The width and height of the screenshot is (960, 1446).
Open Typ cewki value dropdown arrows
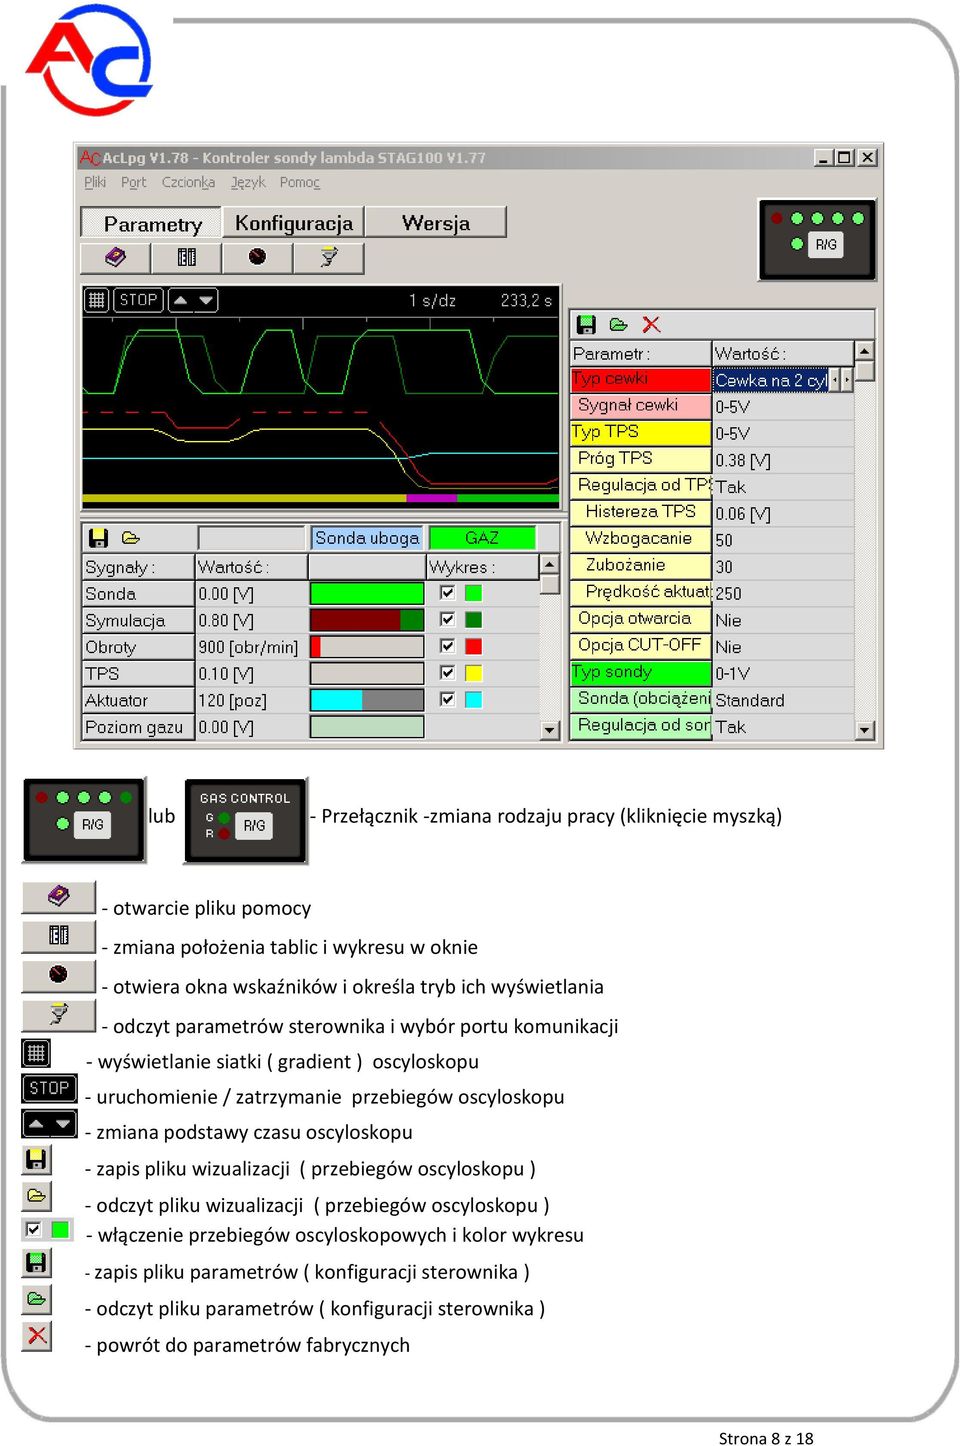[842, 380]
